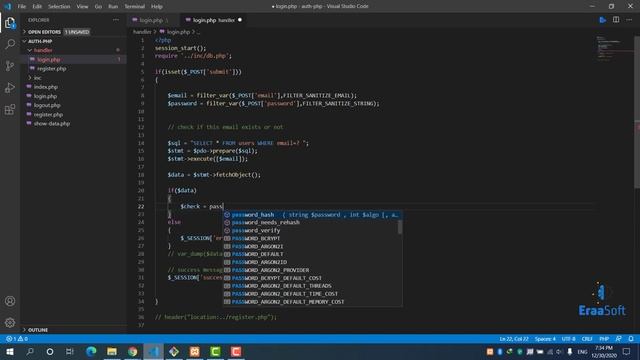Click the notifications bell in status bar
The height and width of the screenshot is (360, 640).
point(631,339)
